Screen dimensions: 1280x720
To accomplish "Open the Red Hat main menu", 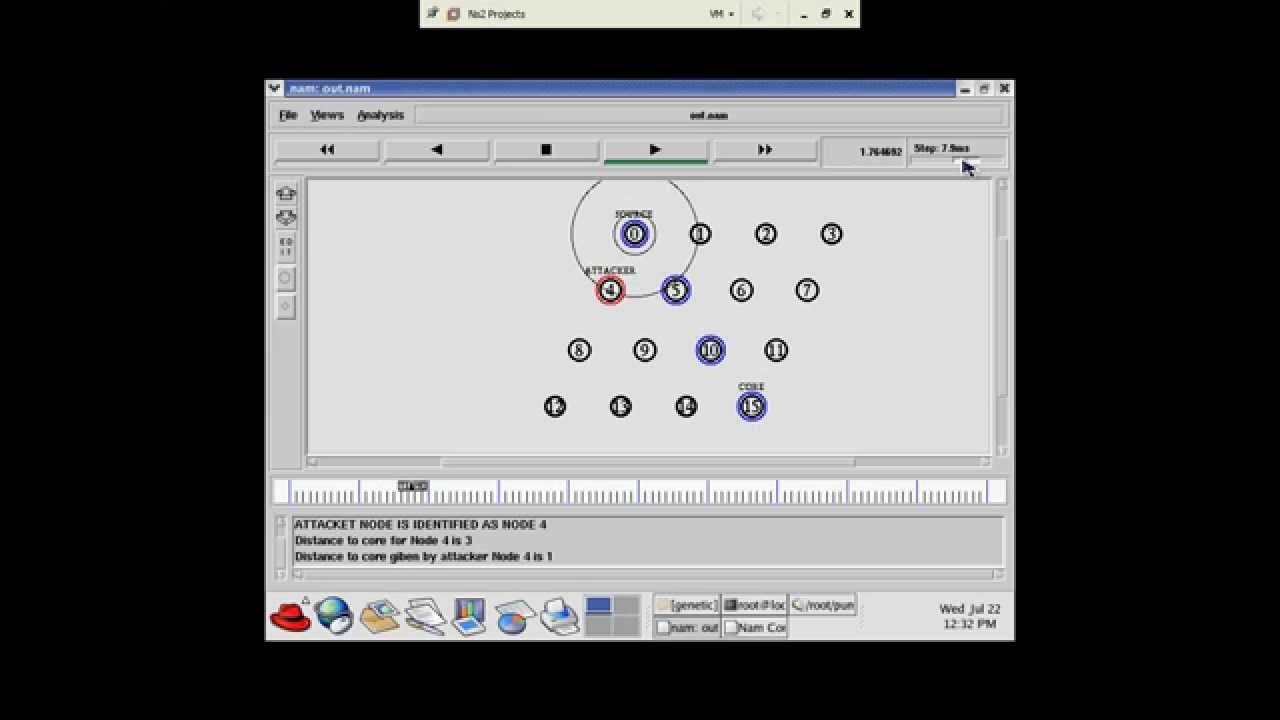I will pos(291,616).
